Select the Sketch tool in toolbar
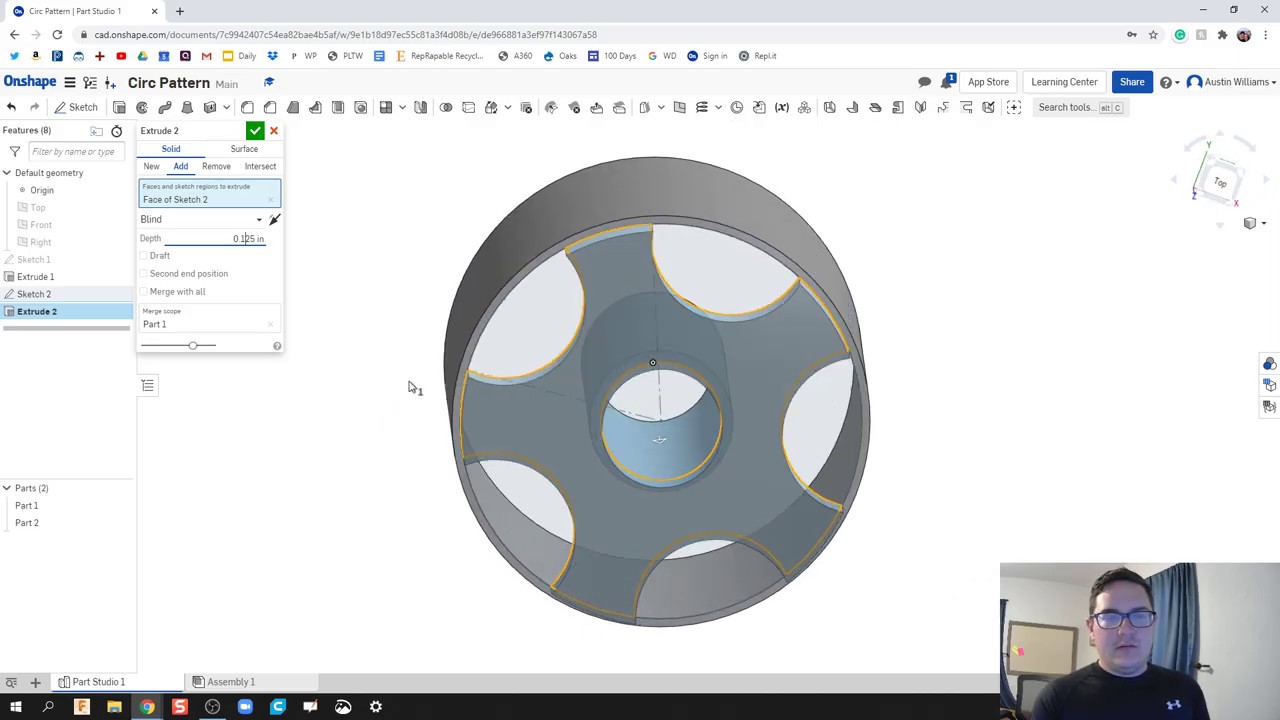 click(75, 107)
